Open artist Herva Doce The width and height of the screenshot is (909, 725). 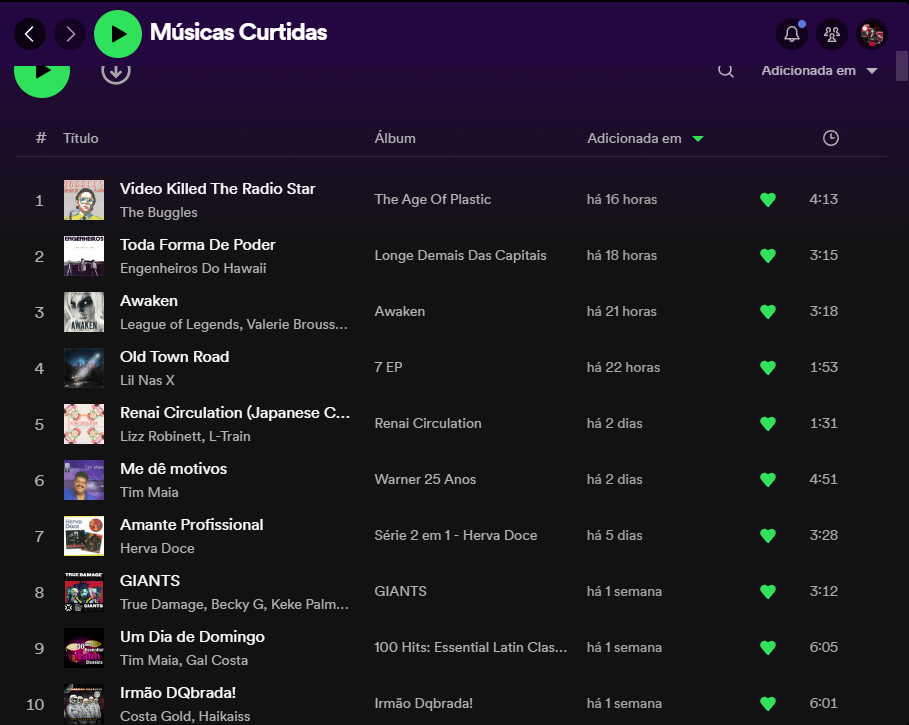tap(157, 548)
